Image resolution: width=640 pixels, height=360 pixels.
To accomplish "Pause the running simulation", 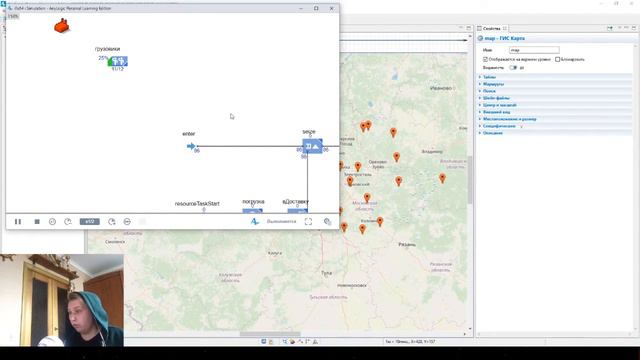I will [x=18, y=222].
